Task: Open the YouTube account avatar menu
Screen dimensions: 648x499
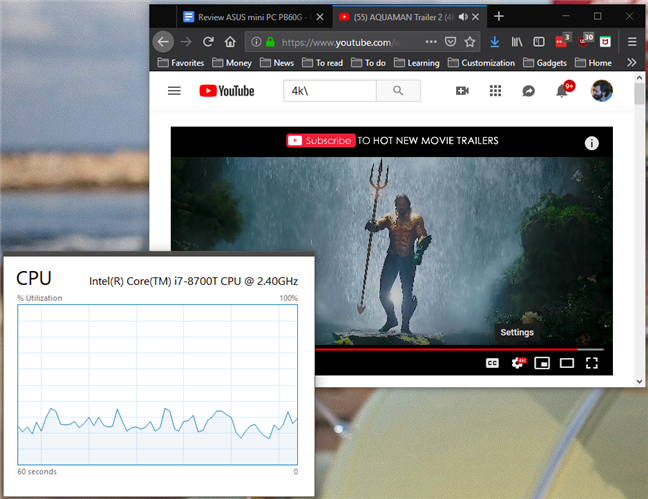Action: click(x=601, y=91)
